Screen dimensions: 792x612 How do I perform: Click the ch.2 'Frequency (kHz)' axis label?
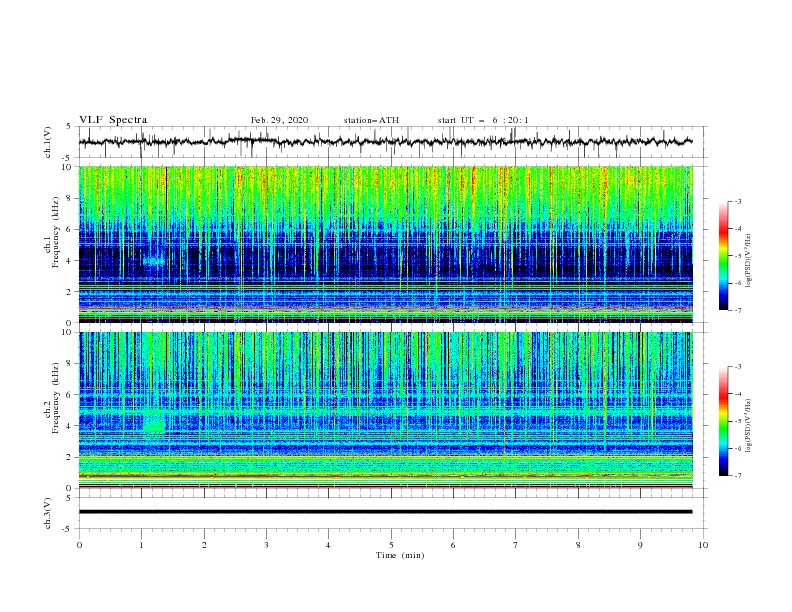tap(56, 398)
